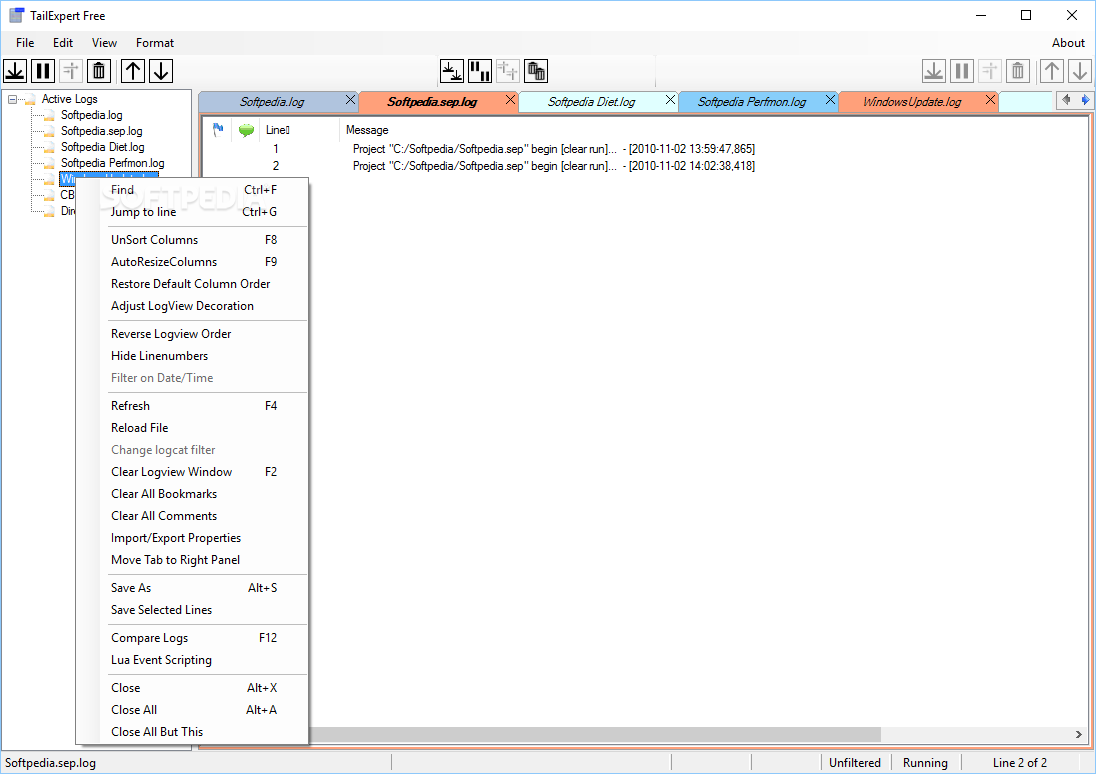This screenshot has height=774, width=1096.
Task: Switch to the Softpedia Perfmon.log tab
Action: [x=751, y=102]
